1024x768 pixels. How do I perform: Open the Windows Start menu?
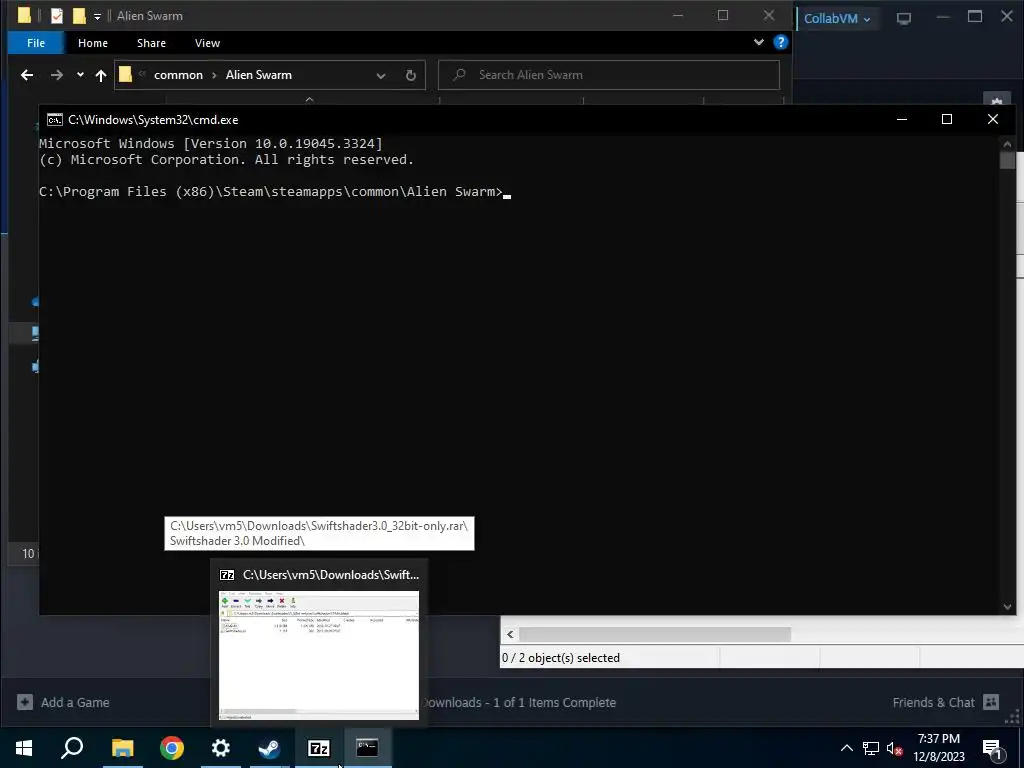point(24,748)
